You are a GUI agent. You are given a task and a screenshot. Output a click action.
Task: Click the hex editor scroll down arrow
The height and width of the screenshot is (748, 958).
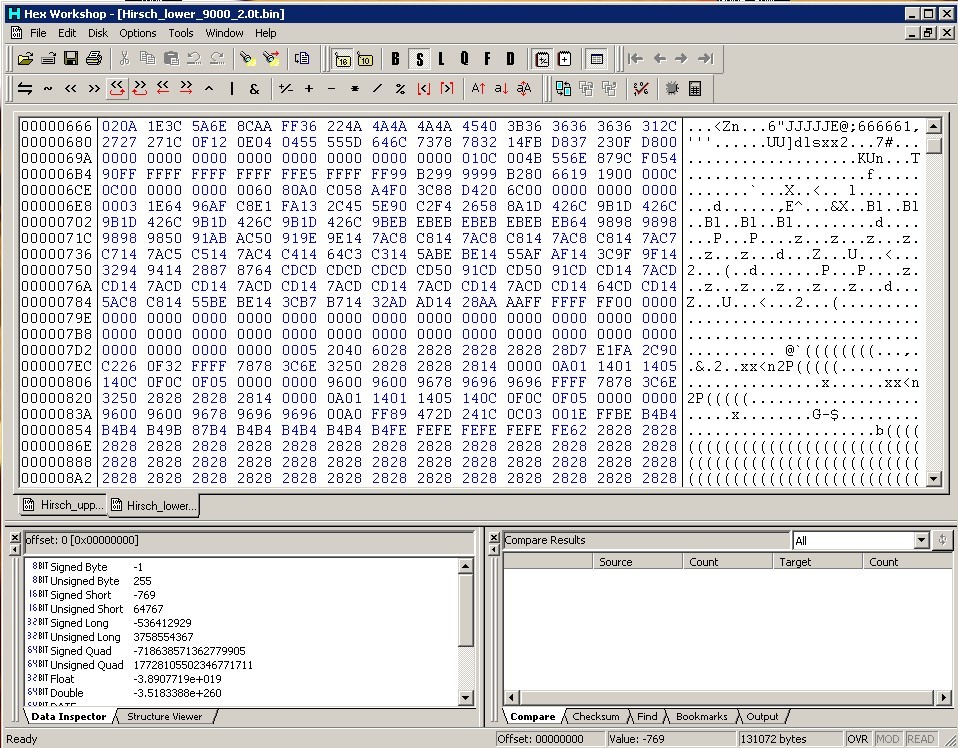(933, 479)
